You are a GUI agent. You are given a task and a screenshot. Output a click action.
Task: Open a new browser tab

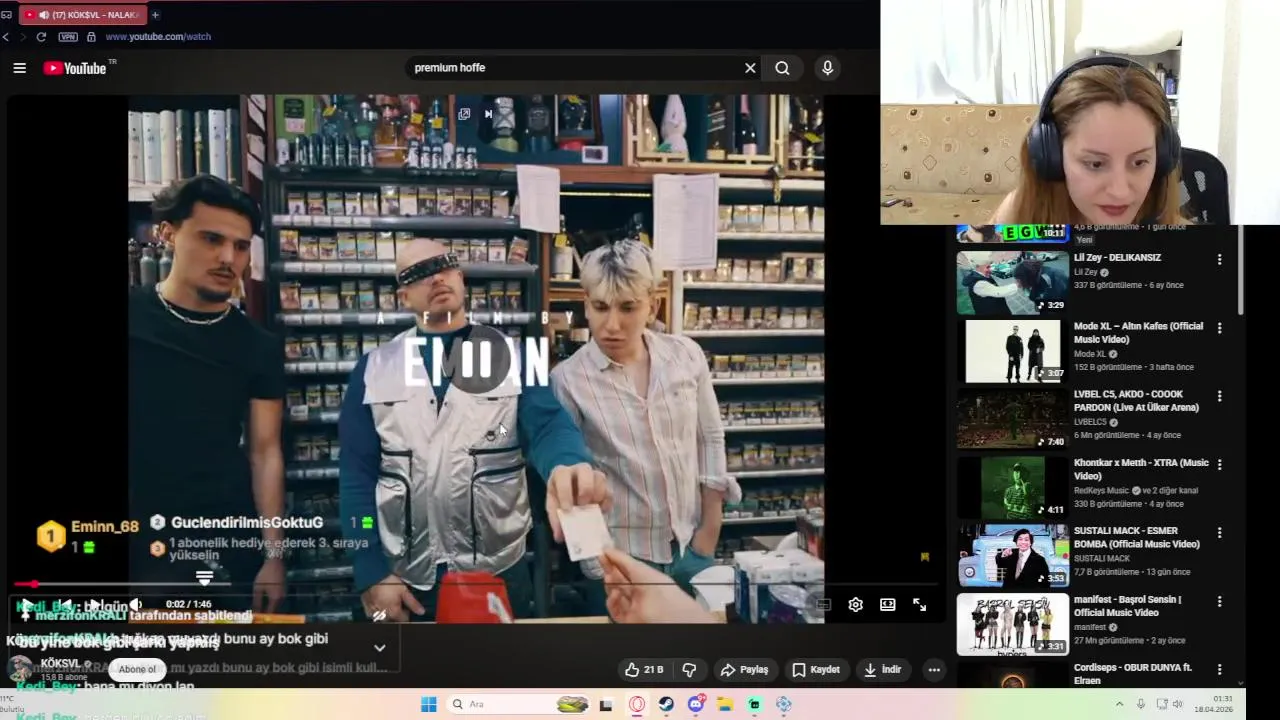click(x=155, y=15)
